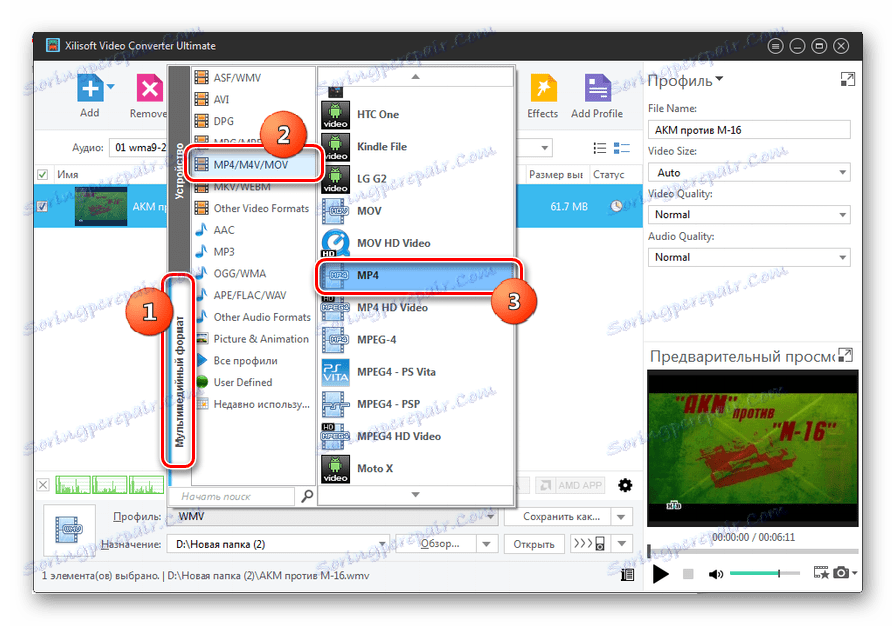895x626 pixels.
Task: Click the Начать поиск search field
Action: tap(233, 496)
